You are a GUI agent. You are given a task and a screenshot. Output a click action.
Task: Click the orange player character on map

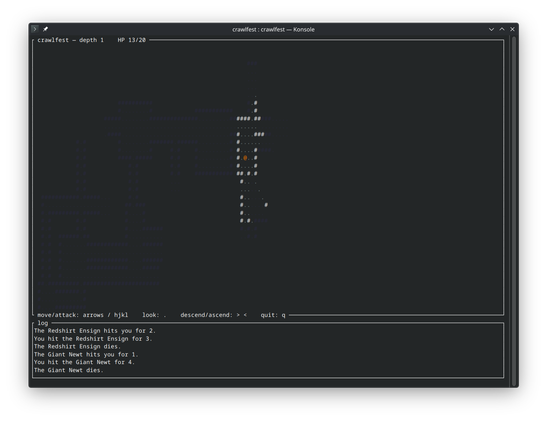coord(245,158)
